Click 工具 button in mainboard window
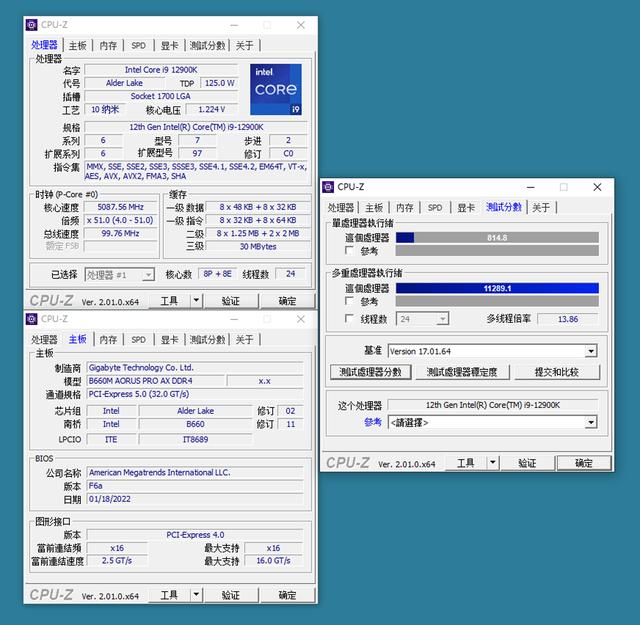The image size is (640, 625). (169, 595)
